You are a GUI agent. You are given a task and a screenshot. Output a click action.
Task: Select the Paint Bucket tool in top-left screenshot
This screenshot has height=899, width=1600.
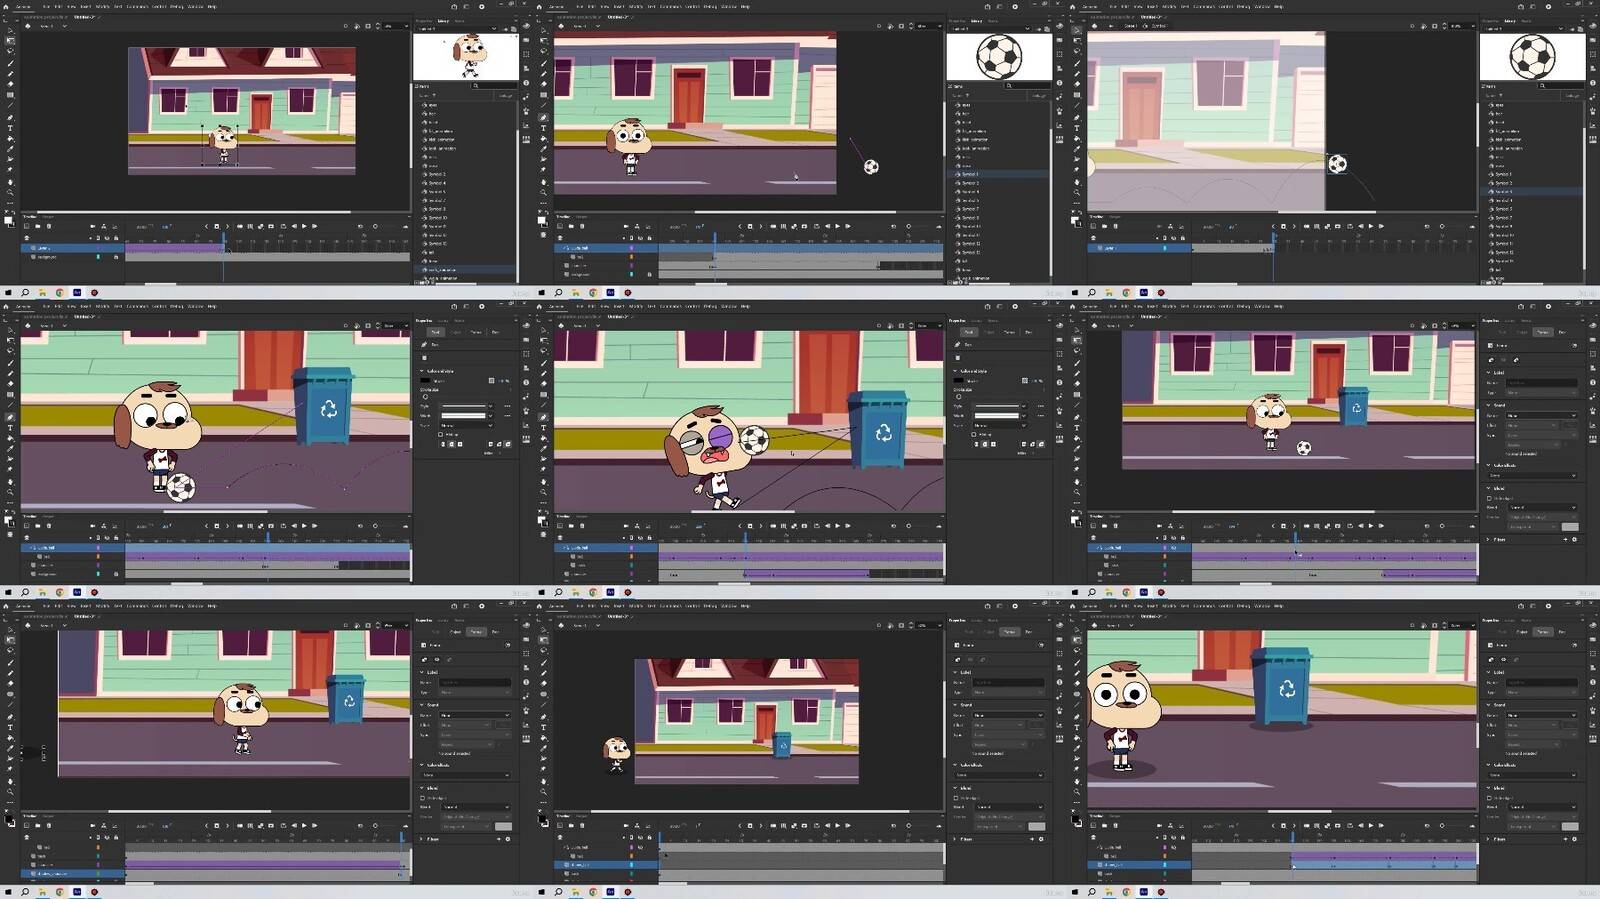coord(10,138)
